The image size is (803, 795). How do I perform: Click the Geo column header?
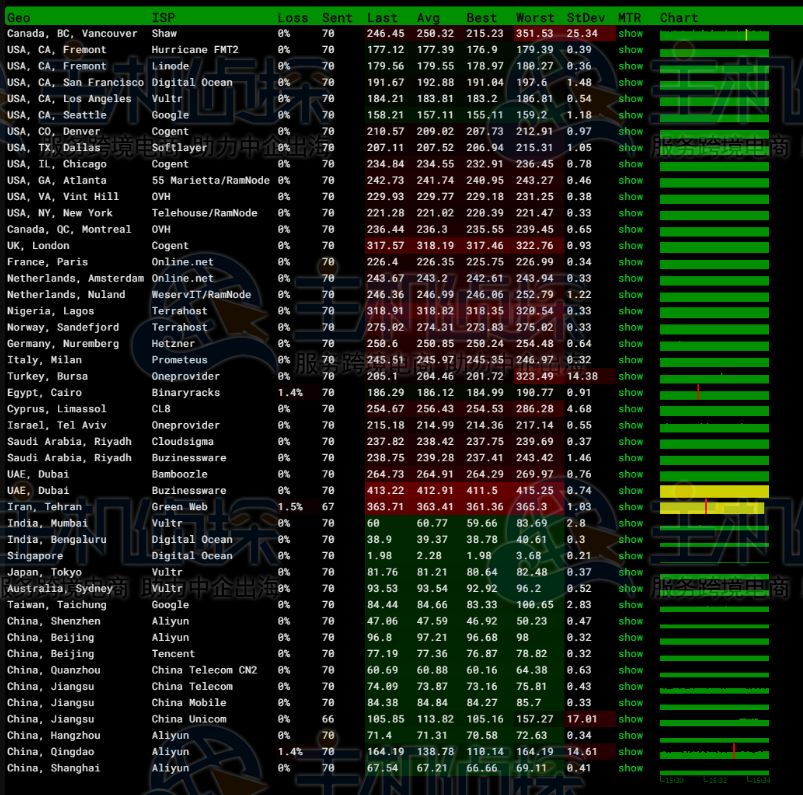19,18
